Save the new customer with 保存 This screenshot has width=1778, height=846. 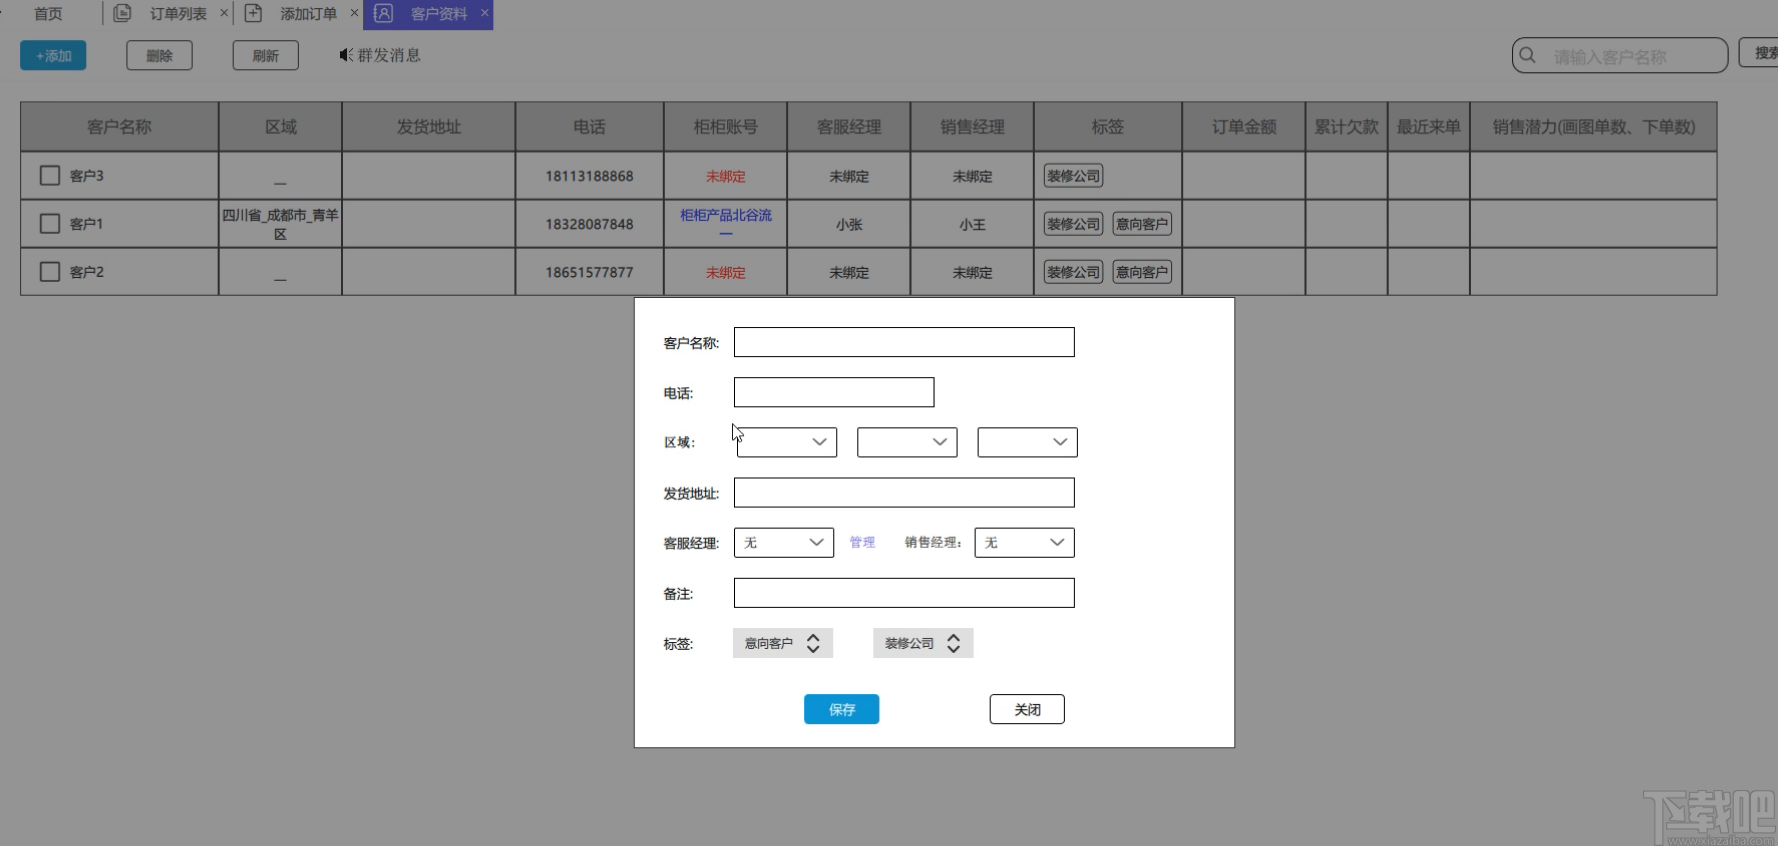click(x=841, y=709)
